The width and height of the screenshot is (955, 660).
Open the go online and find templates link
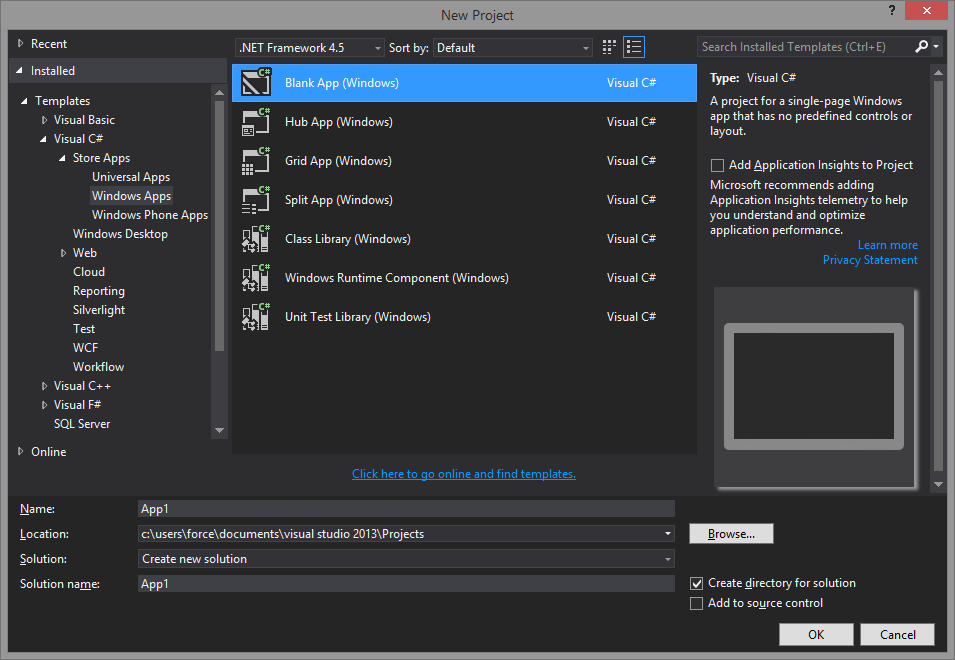pyautogui.click(x=463, y=473)
